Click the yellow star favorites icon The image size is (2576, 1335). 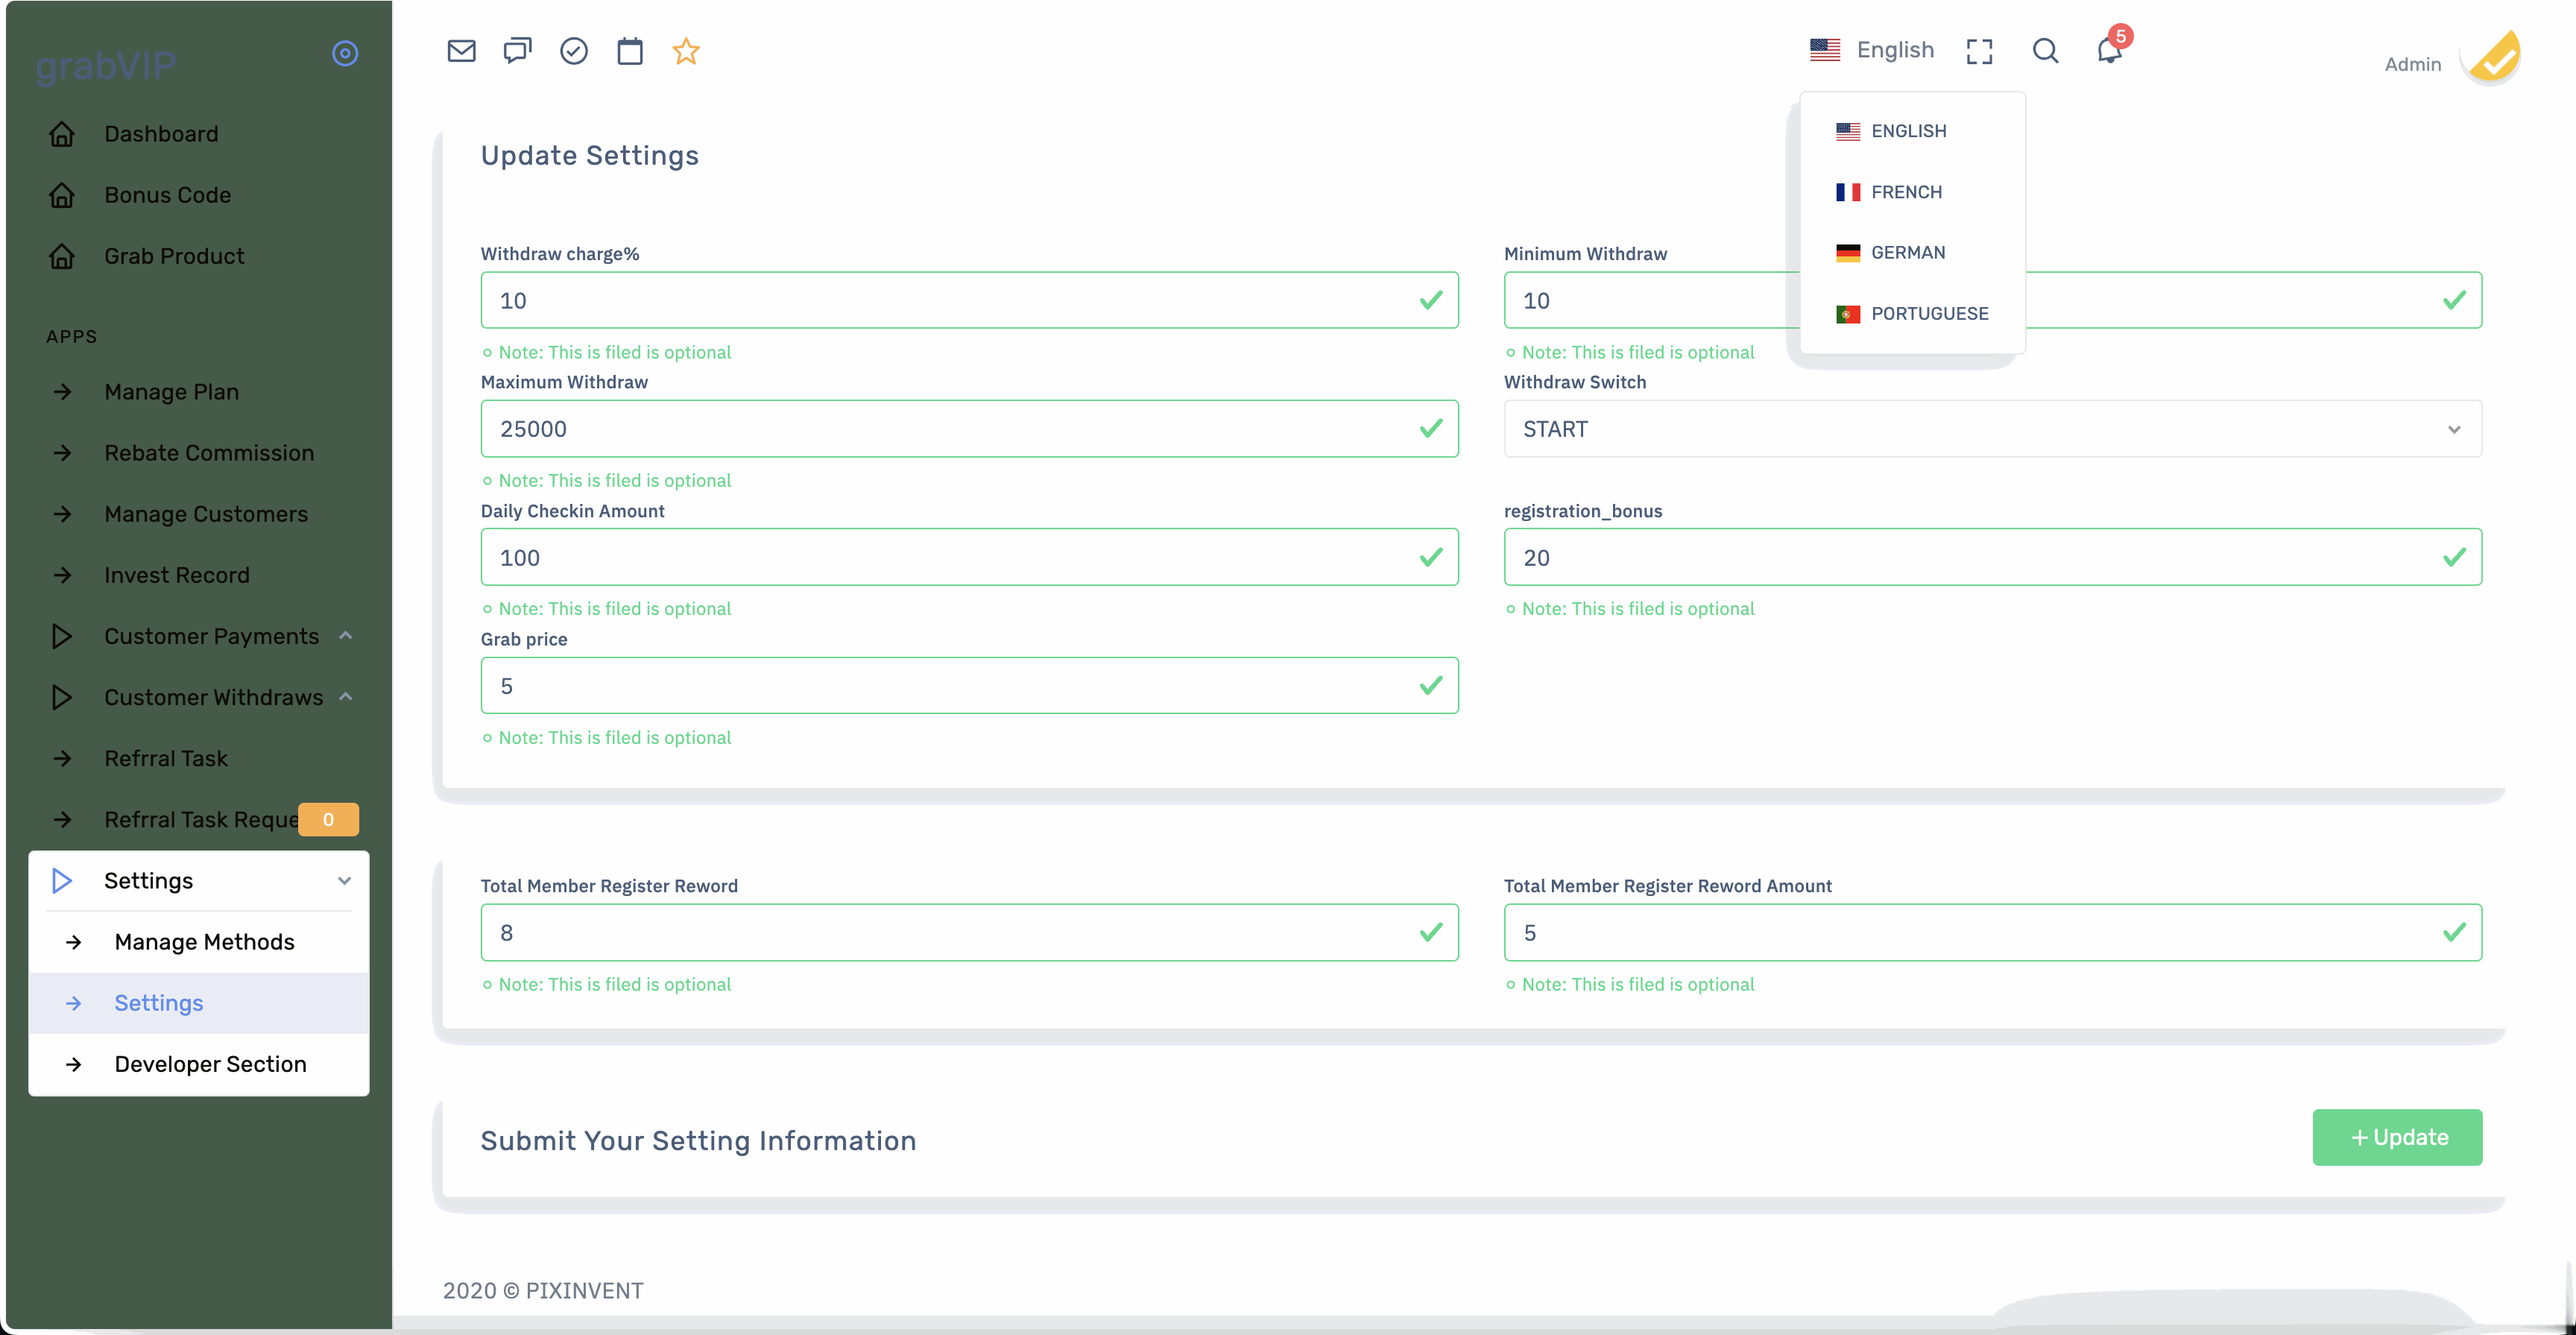pyautogui.click(x=686, y=51)
